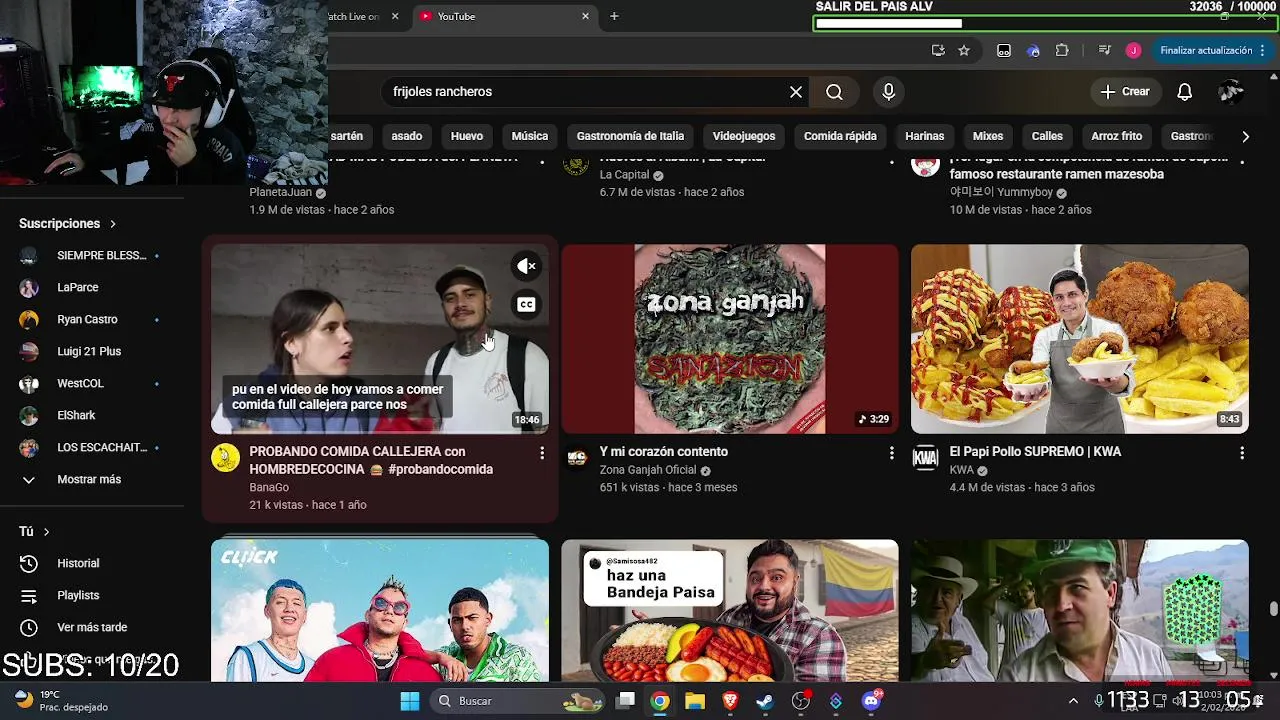Viewport: 1280px width, 720px height.
Task: Start voice search with microphone icon
Action: 888,92
